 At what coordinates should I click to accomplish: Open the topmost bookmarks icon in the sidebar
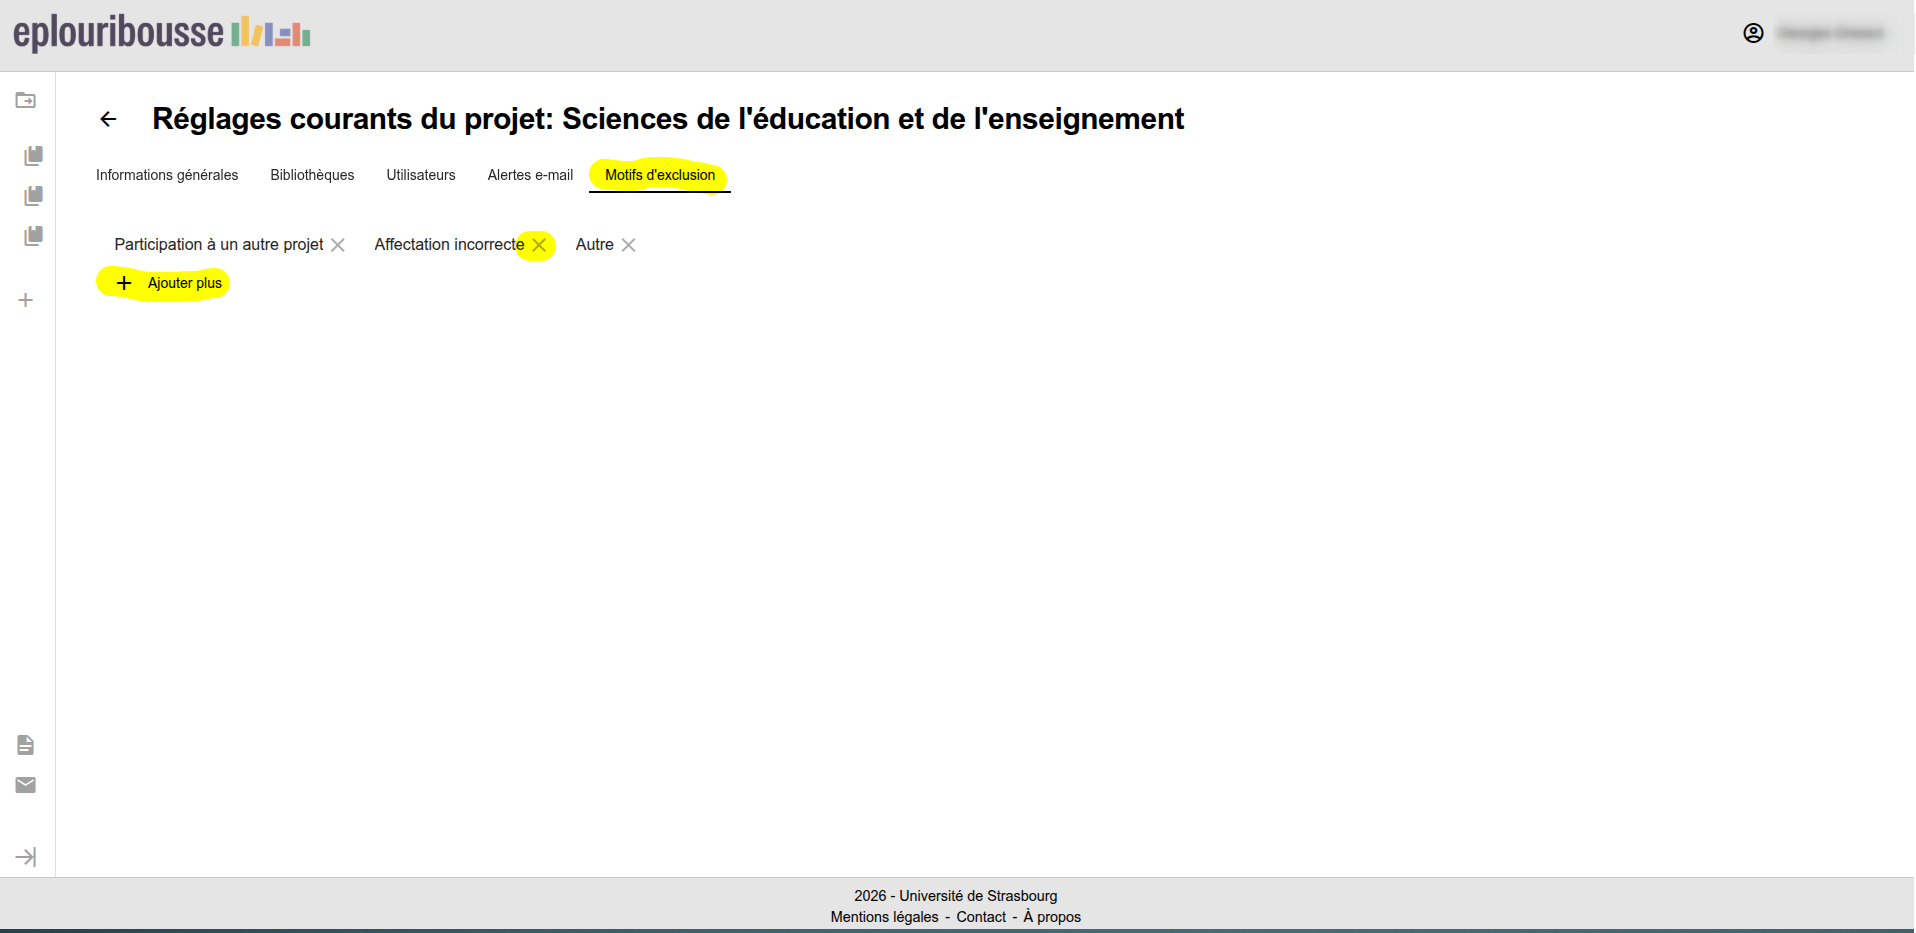point(33,156)
